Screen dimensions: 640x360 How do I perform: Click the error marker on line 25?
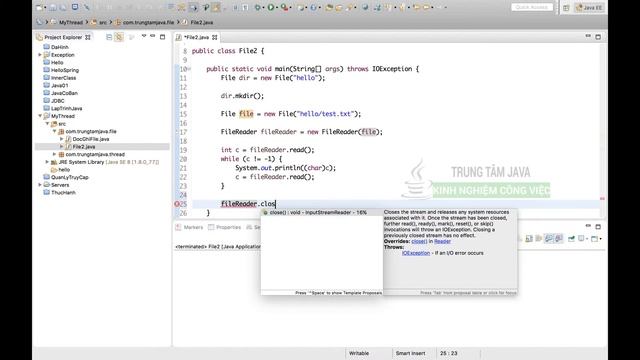tap(177, 204)
